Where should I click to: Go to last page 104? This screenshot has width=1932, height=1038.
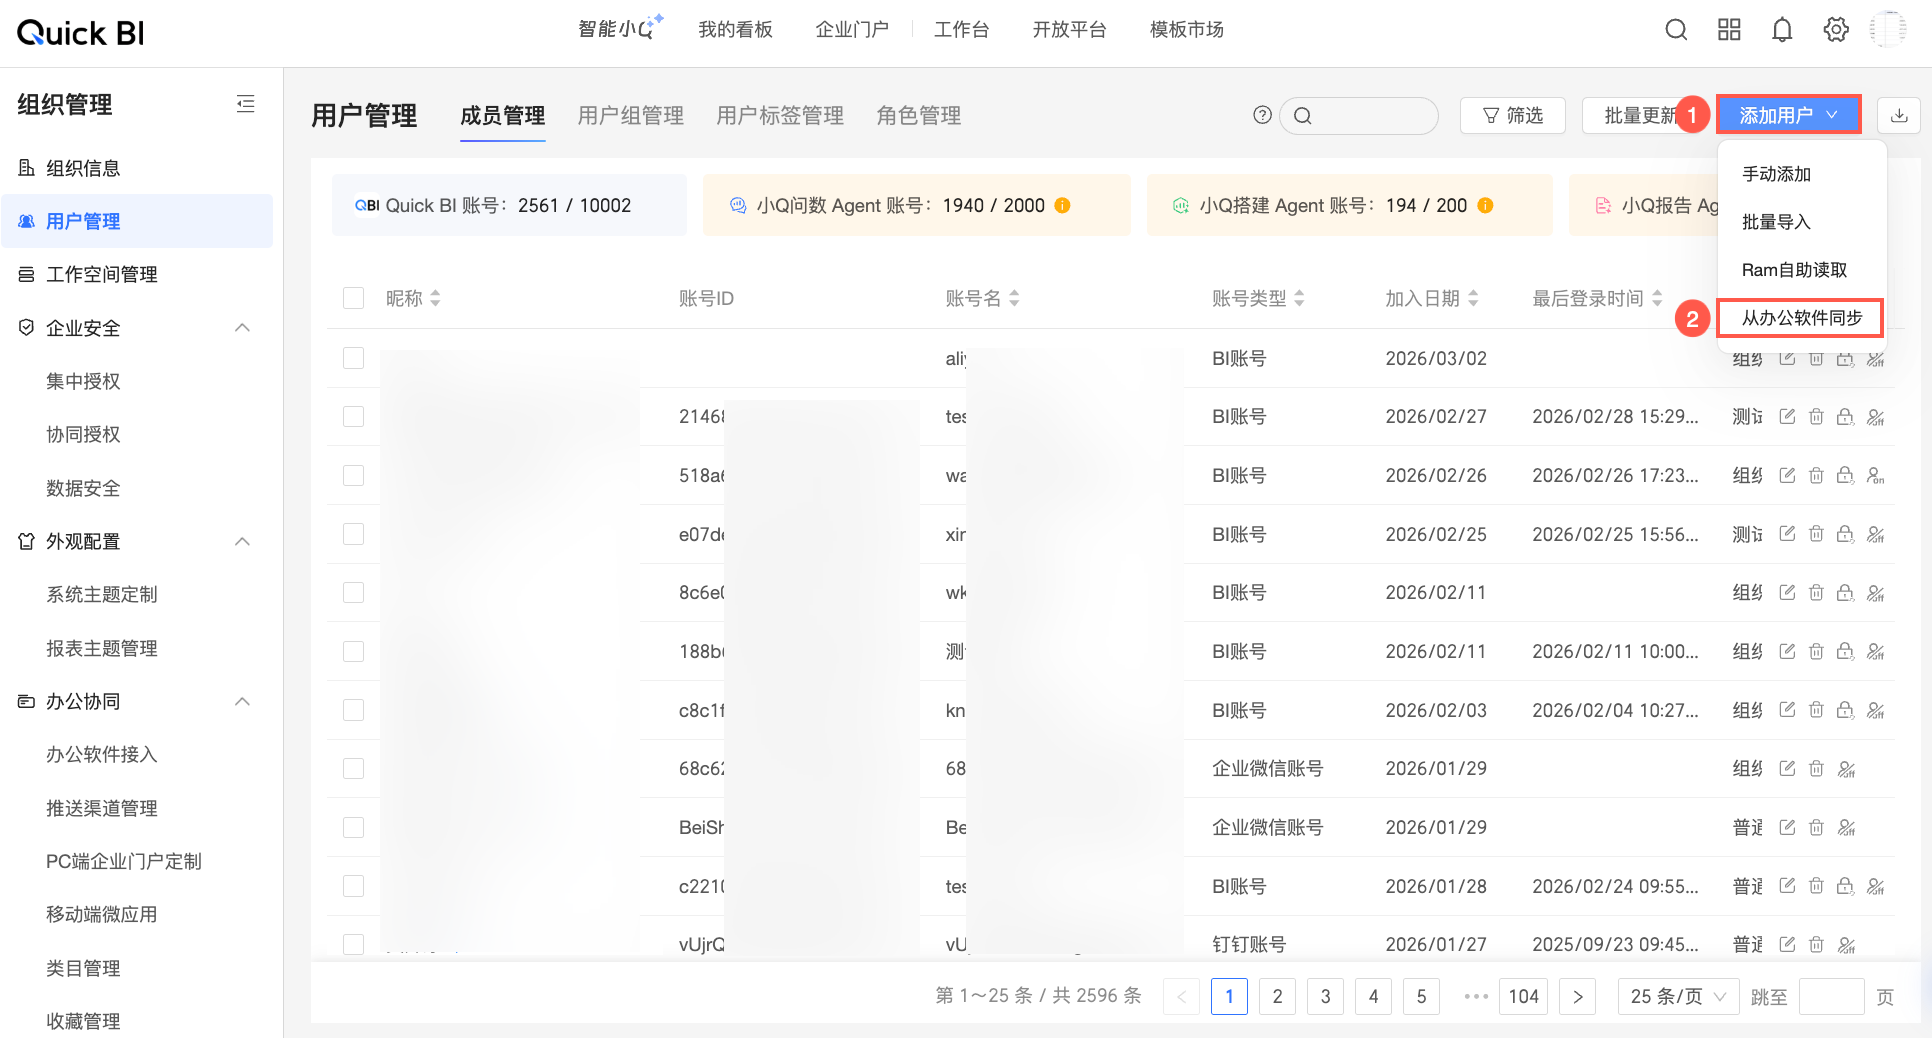[x=1523, y=996]
